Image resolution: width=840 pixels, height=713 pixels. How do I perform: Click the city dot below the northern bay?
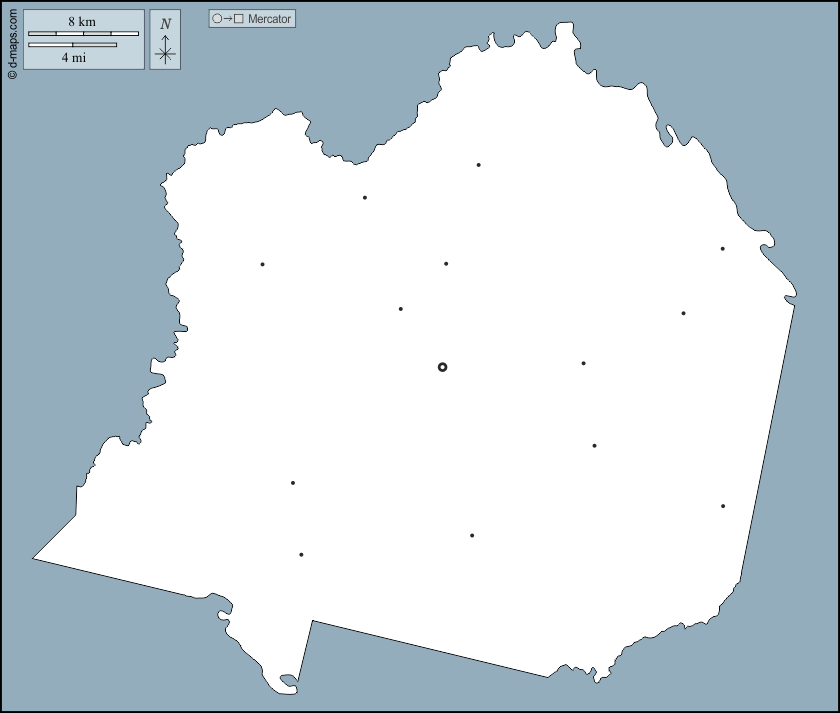(365, 198)
